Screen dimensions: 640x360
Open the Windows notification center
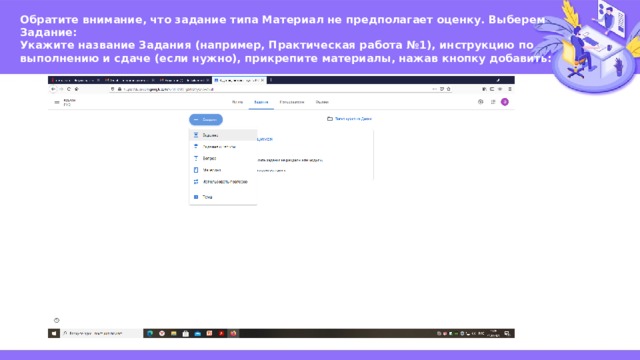pyautogui.click(x=507, y=333)
